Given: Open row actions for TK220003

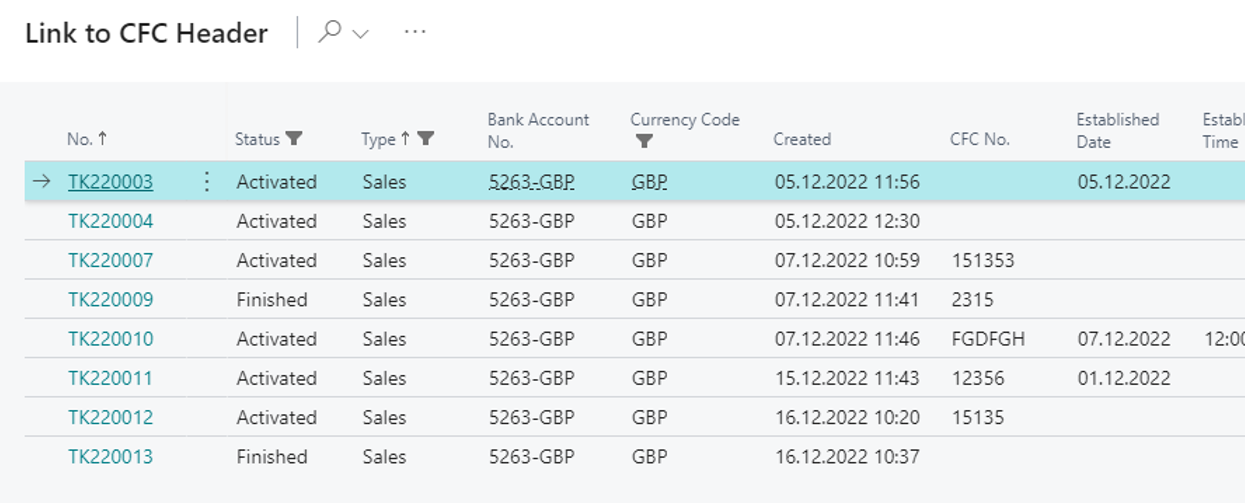Looking at the screenshot, I should tap(207, 182).
